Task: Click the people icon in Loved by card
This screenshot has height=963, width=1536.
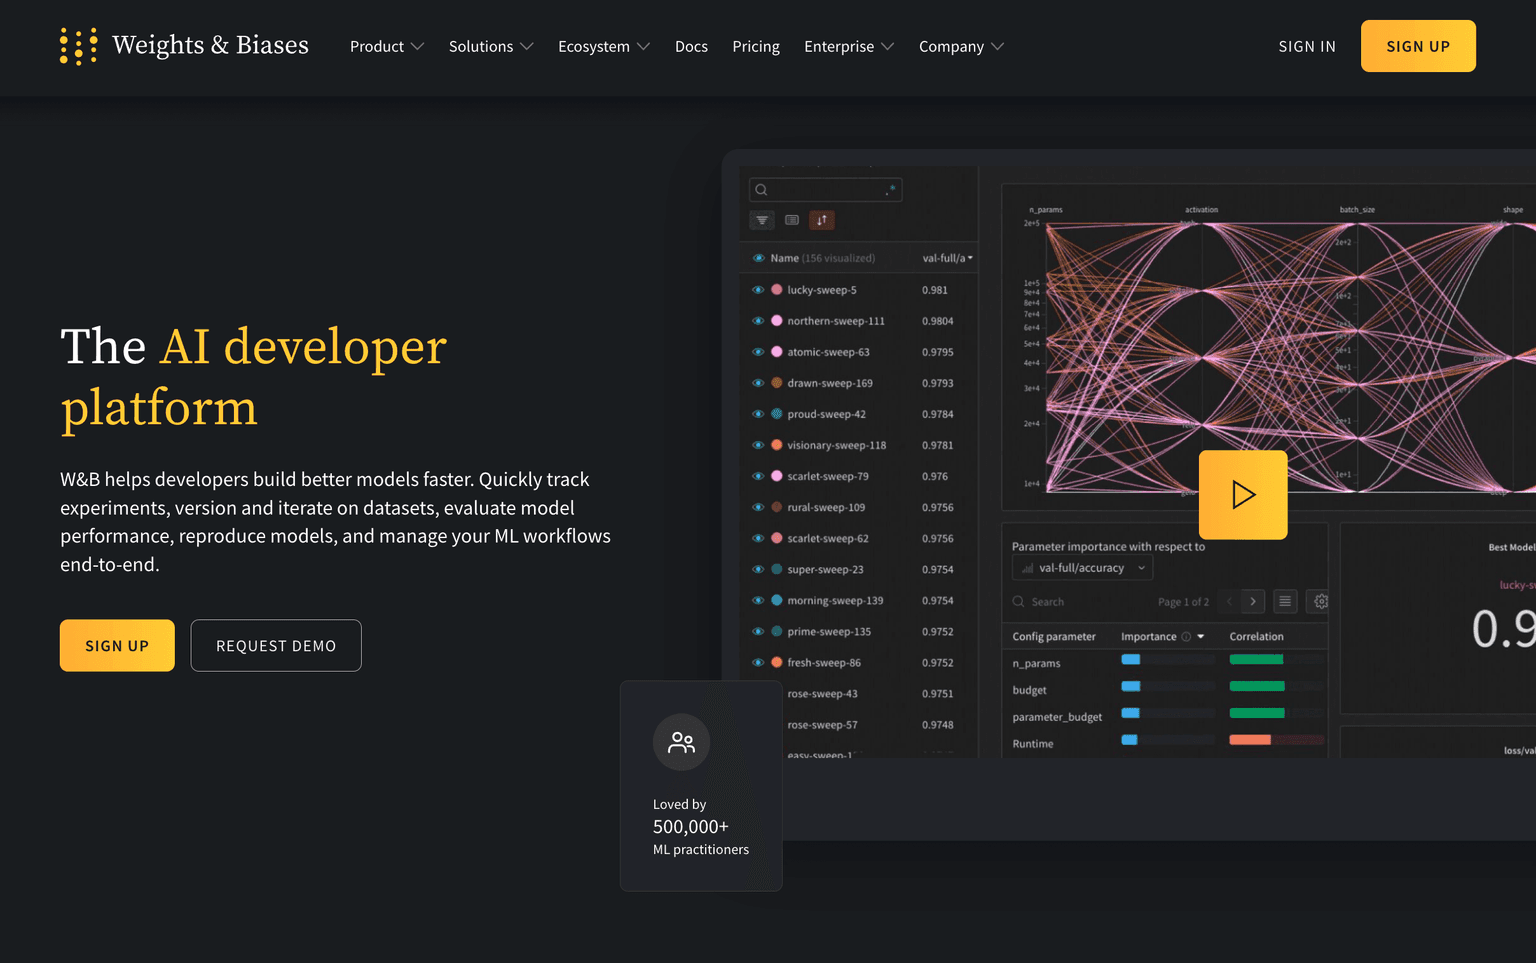Action: pos(682,742)
